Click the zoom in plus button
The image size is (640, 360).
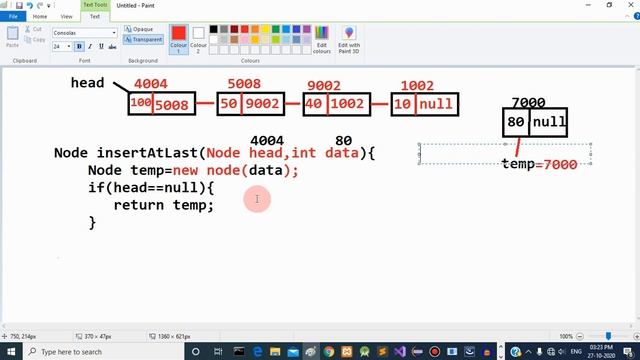pyautogui.click(x=636, y=336)
